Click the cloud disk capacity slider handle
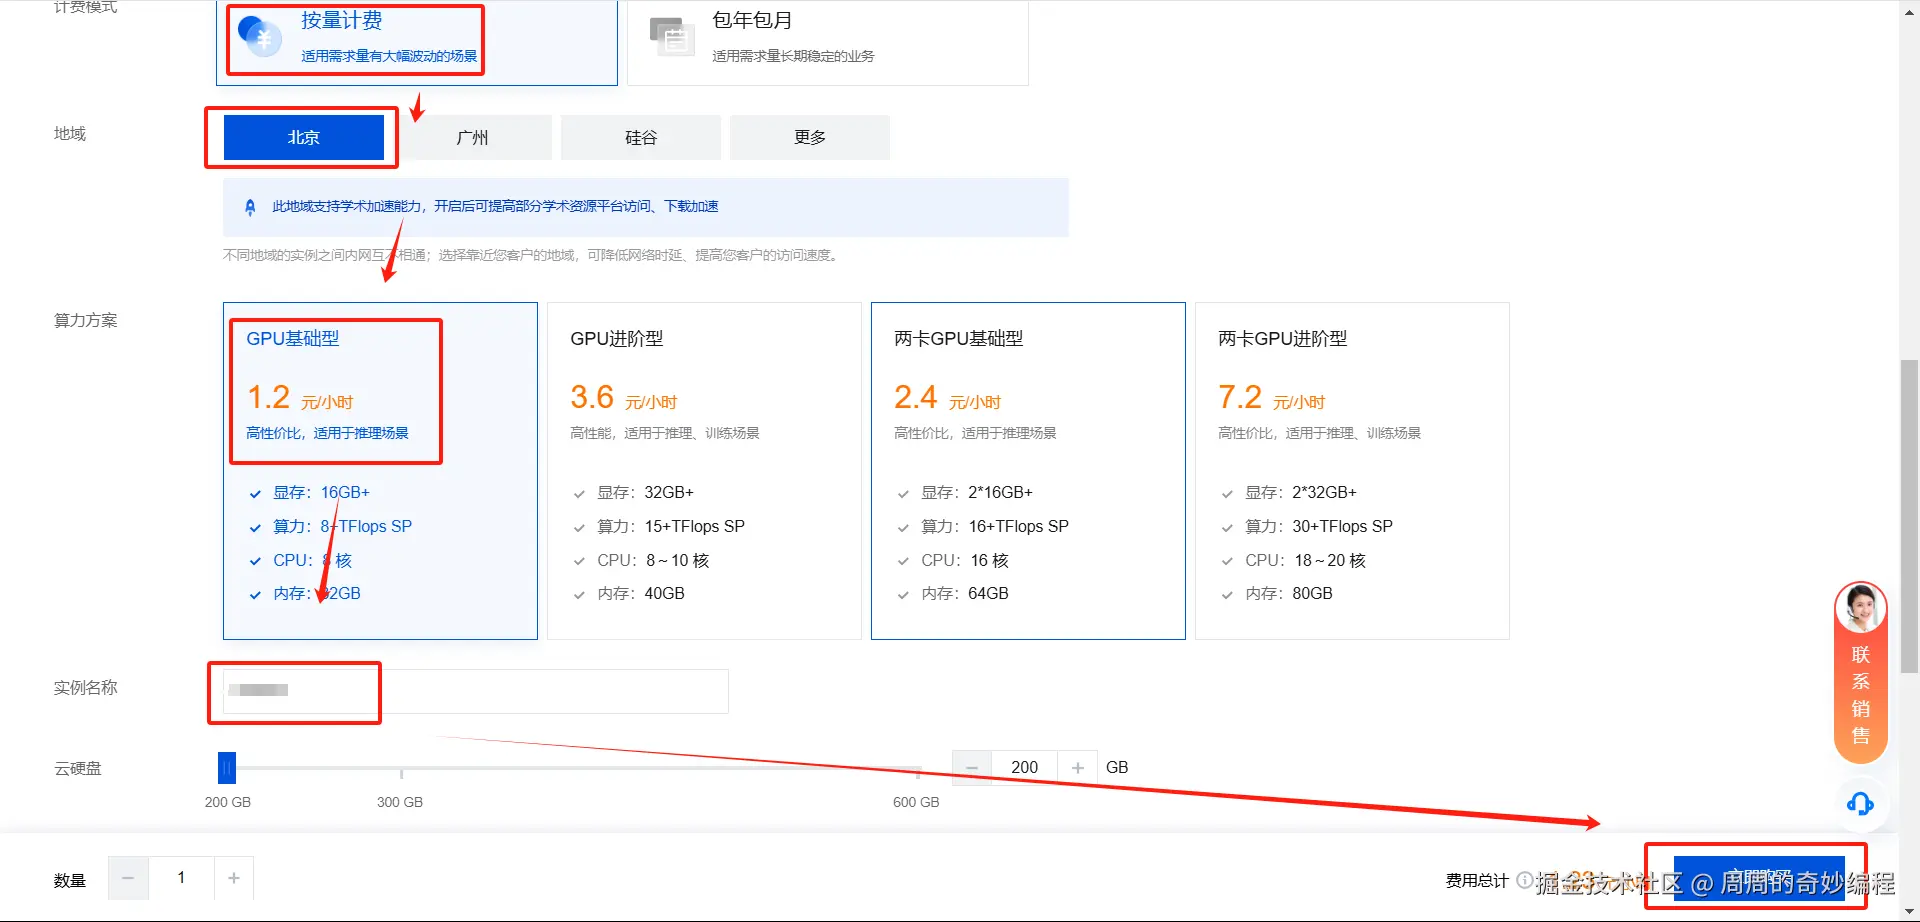The height and width of the screenshot is (922, 1920). (x=227, y=767)
